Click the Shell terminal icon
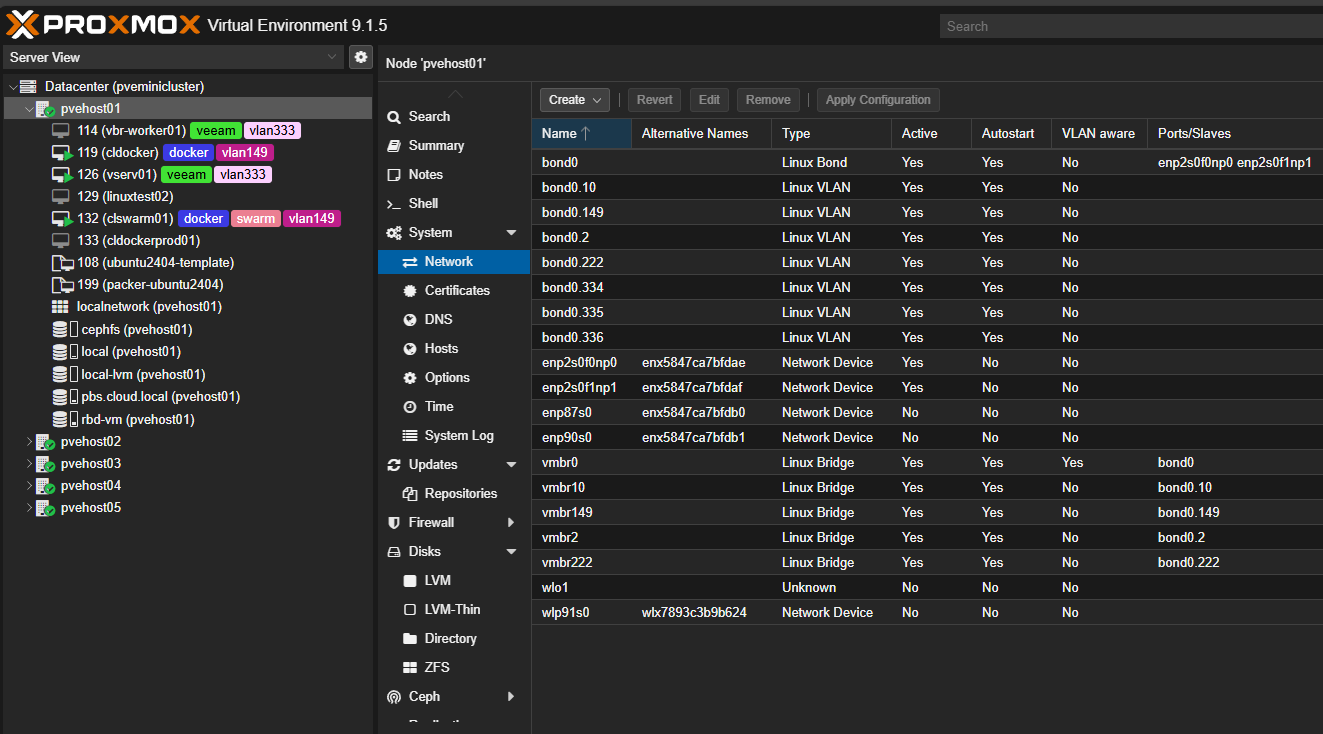Screen dimensions: 1323x734 [x=394, y=204]
